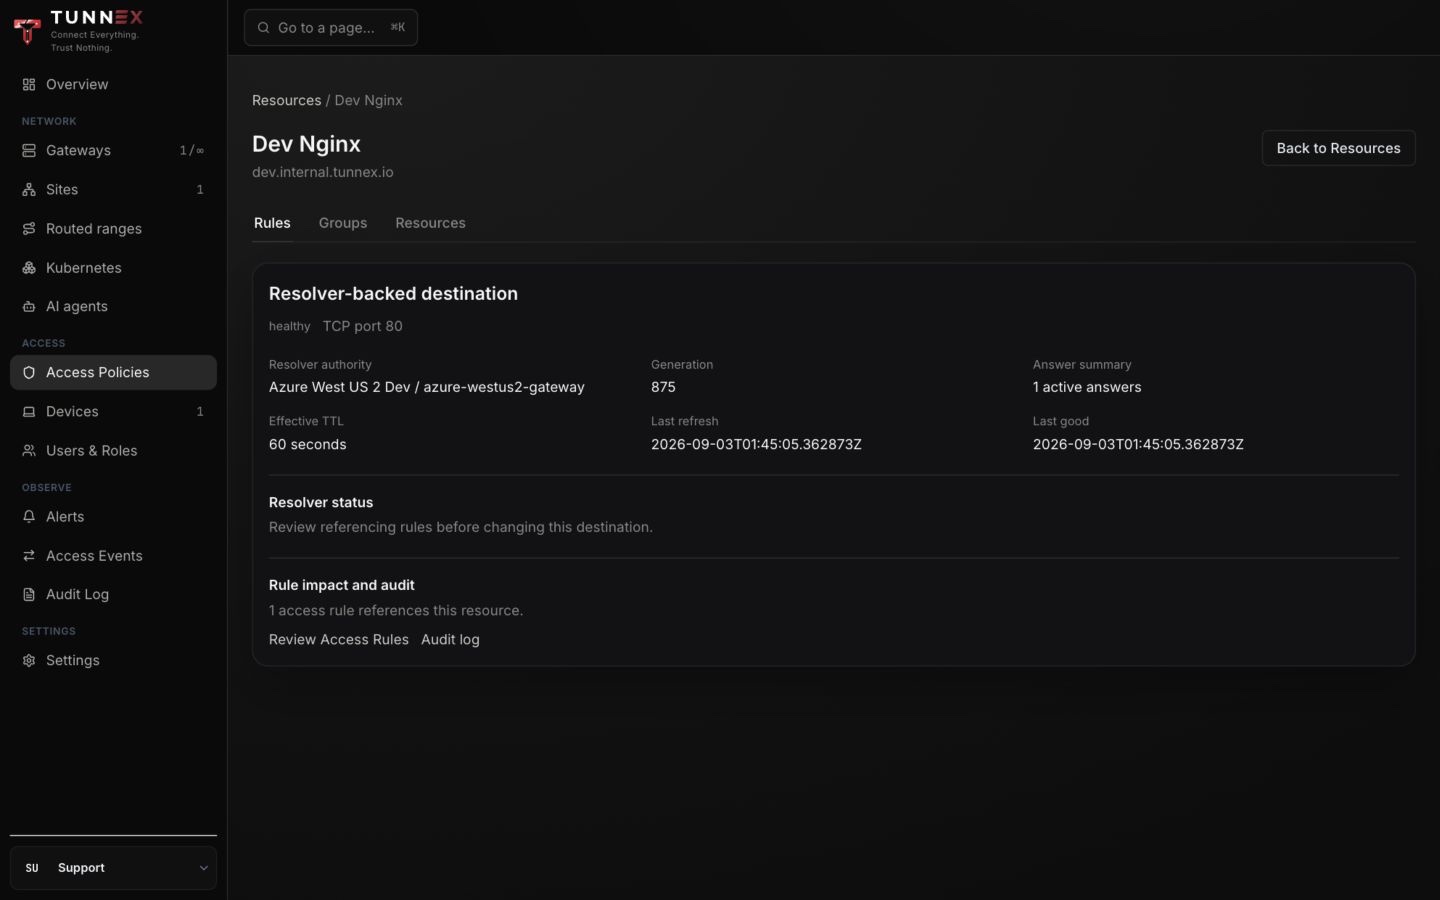Click the Sites count badge 1
This screenshot has height=900, width=1440.
[200, 190]
